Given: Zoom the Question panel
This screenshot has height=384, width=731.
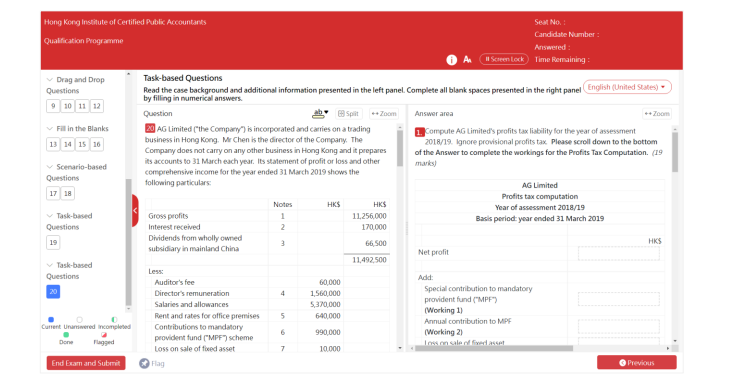Looking at the screenshot, I should (384, 113).
